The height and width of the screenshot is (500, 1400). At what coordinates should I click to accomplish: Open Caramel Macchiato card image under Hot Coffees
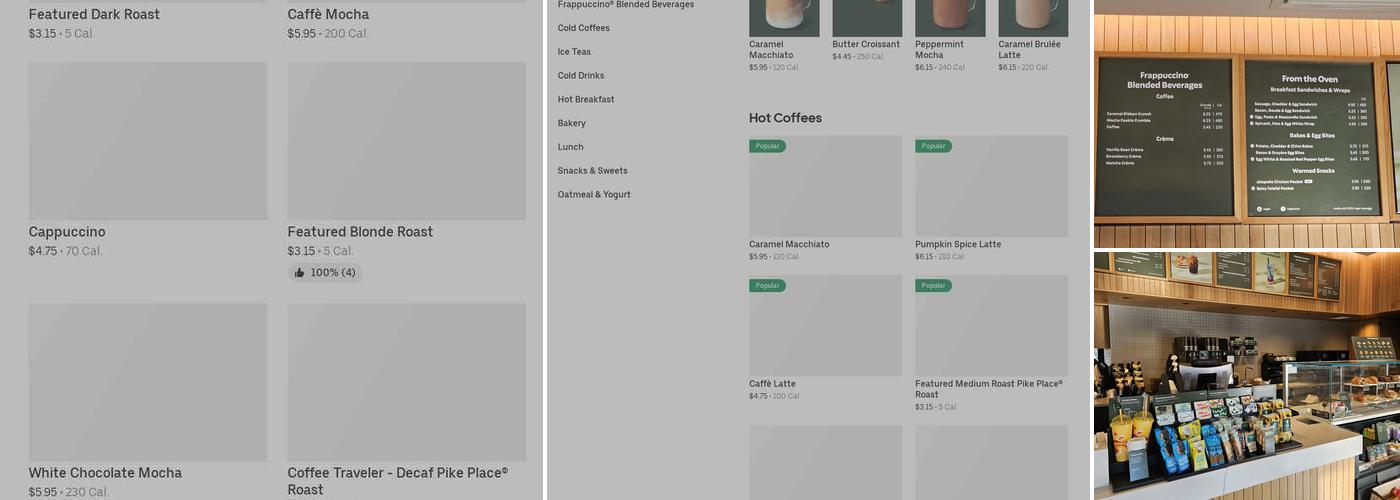pyautogui.click(x=826, y=186)
